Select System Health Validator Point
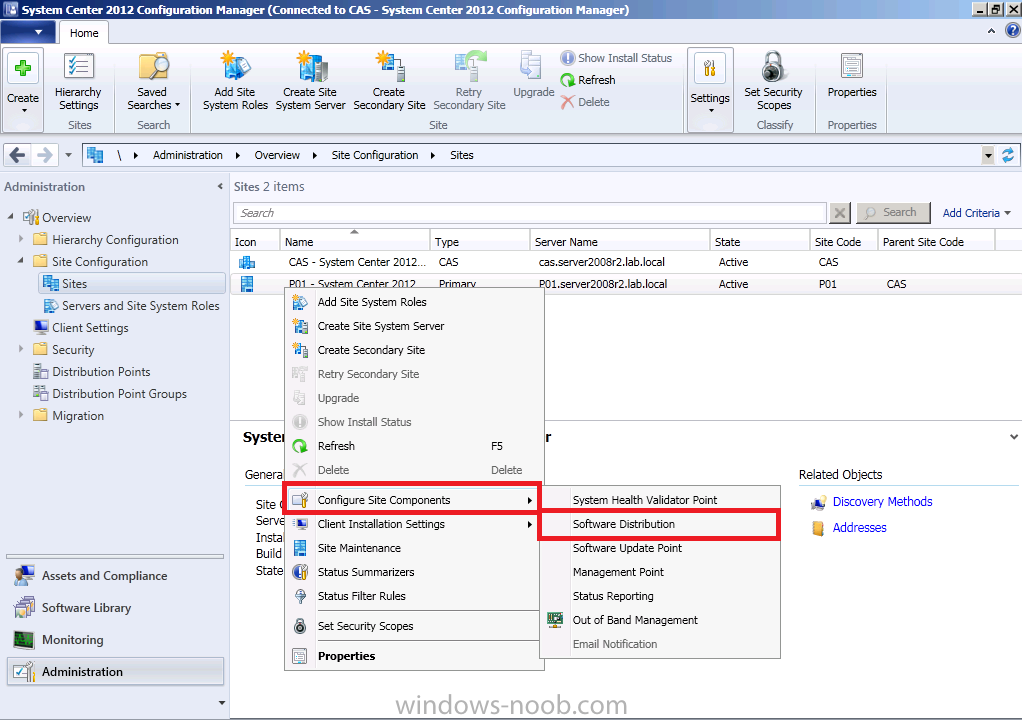The height and width of the screenshot is (720, 1022). tap(660, 500)
